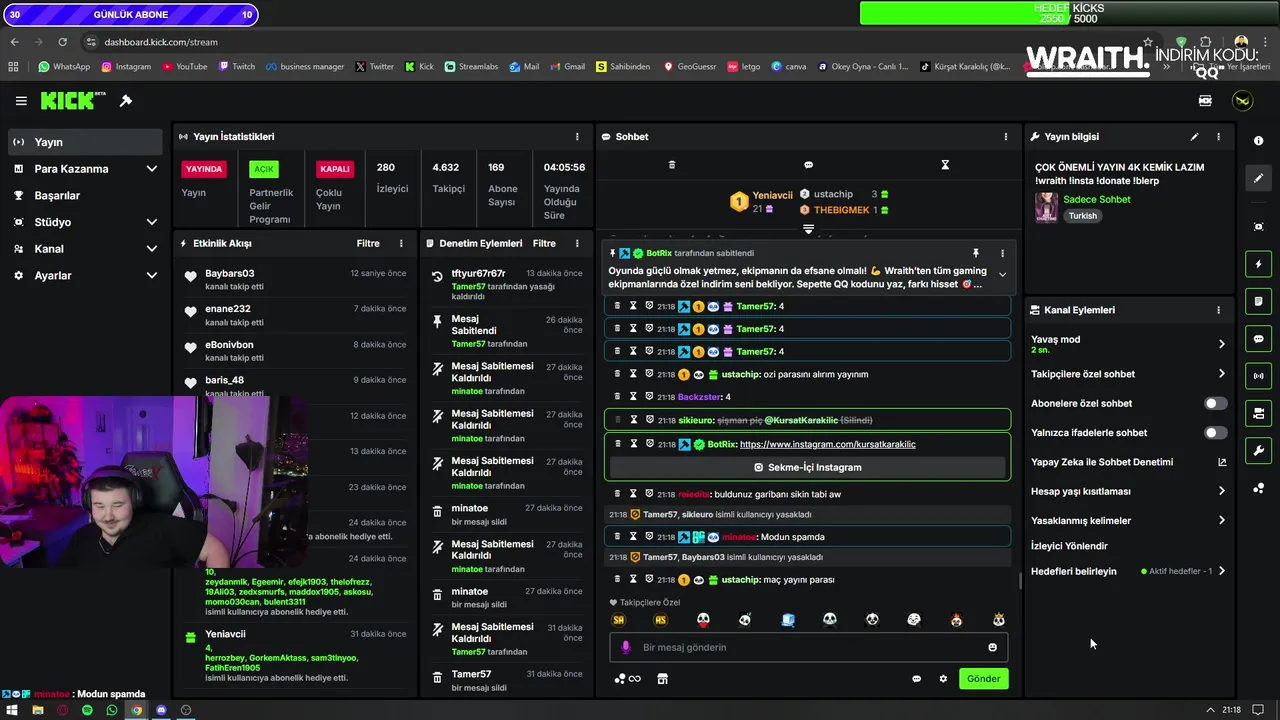
Task: Open the Twitch bookmark
Action: [x=236, y=67]
